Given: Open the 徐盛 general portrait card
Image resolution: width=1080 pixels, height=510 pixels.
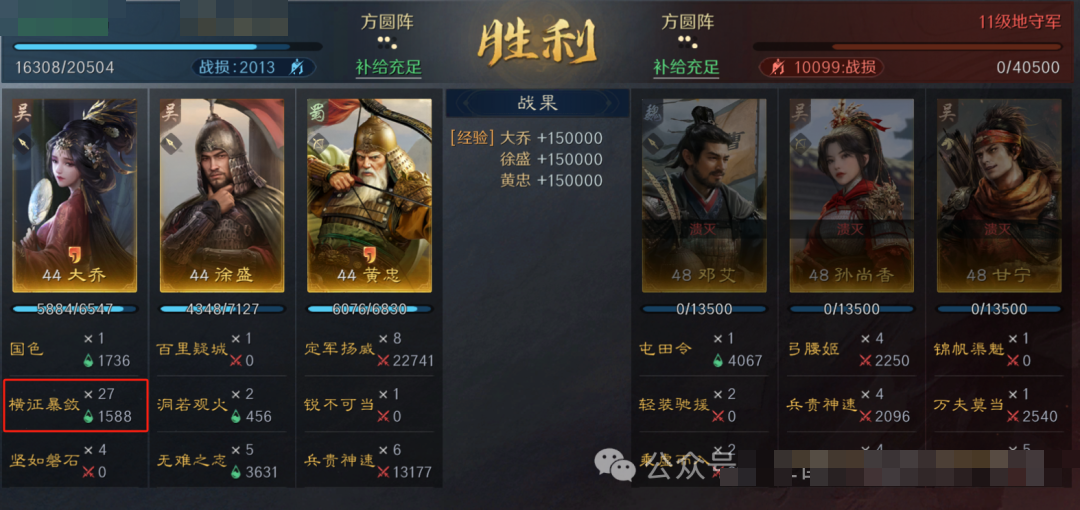Looking at the screenshot, I should pyautogui.click(x=221, y=196).
